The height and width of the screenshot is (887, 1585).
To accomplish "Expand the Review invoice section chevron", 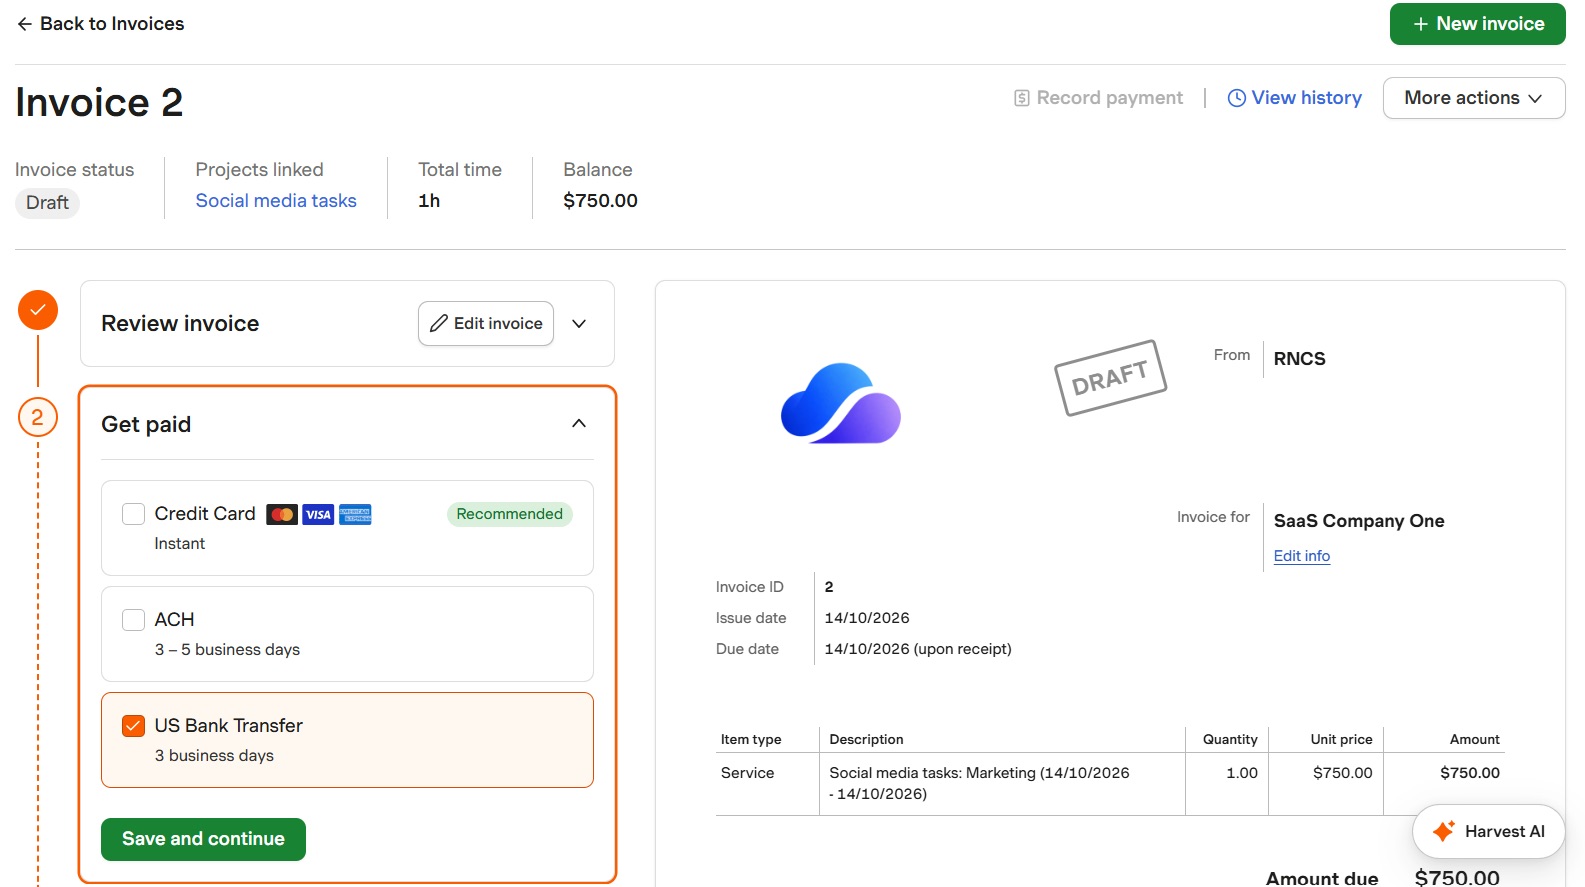I will tap(579, 324).
